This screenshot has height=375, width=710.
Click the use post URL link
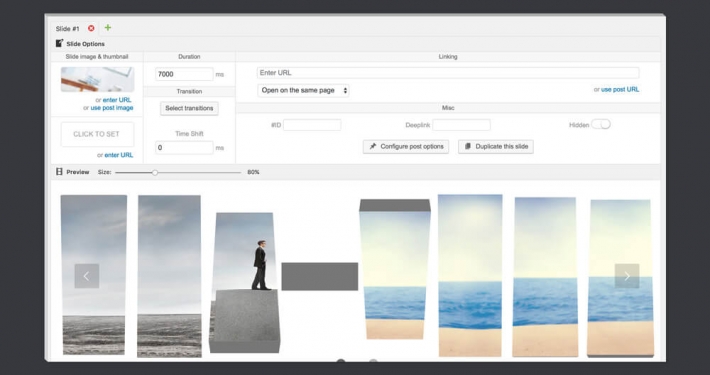(x=620, y=90)
